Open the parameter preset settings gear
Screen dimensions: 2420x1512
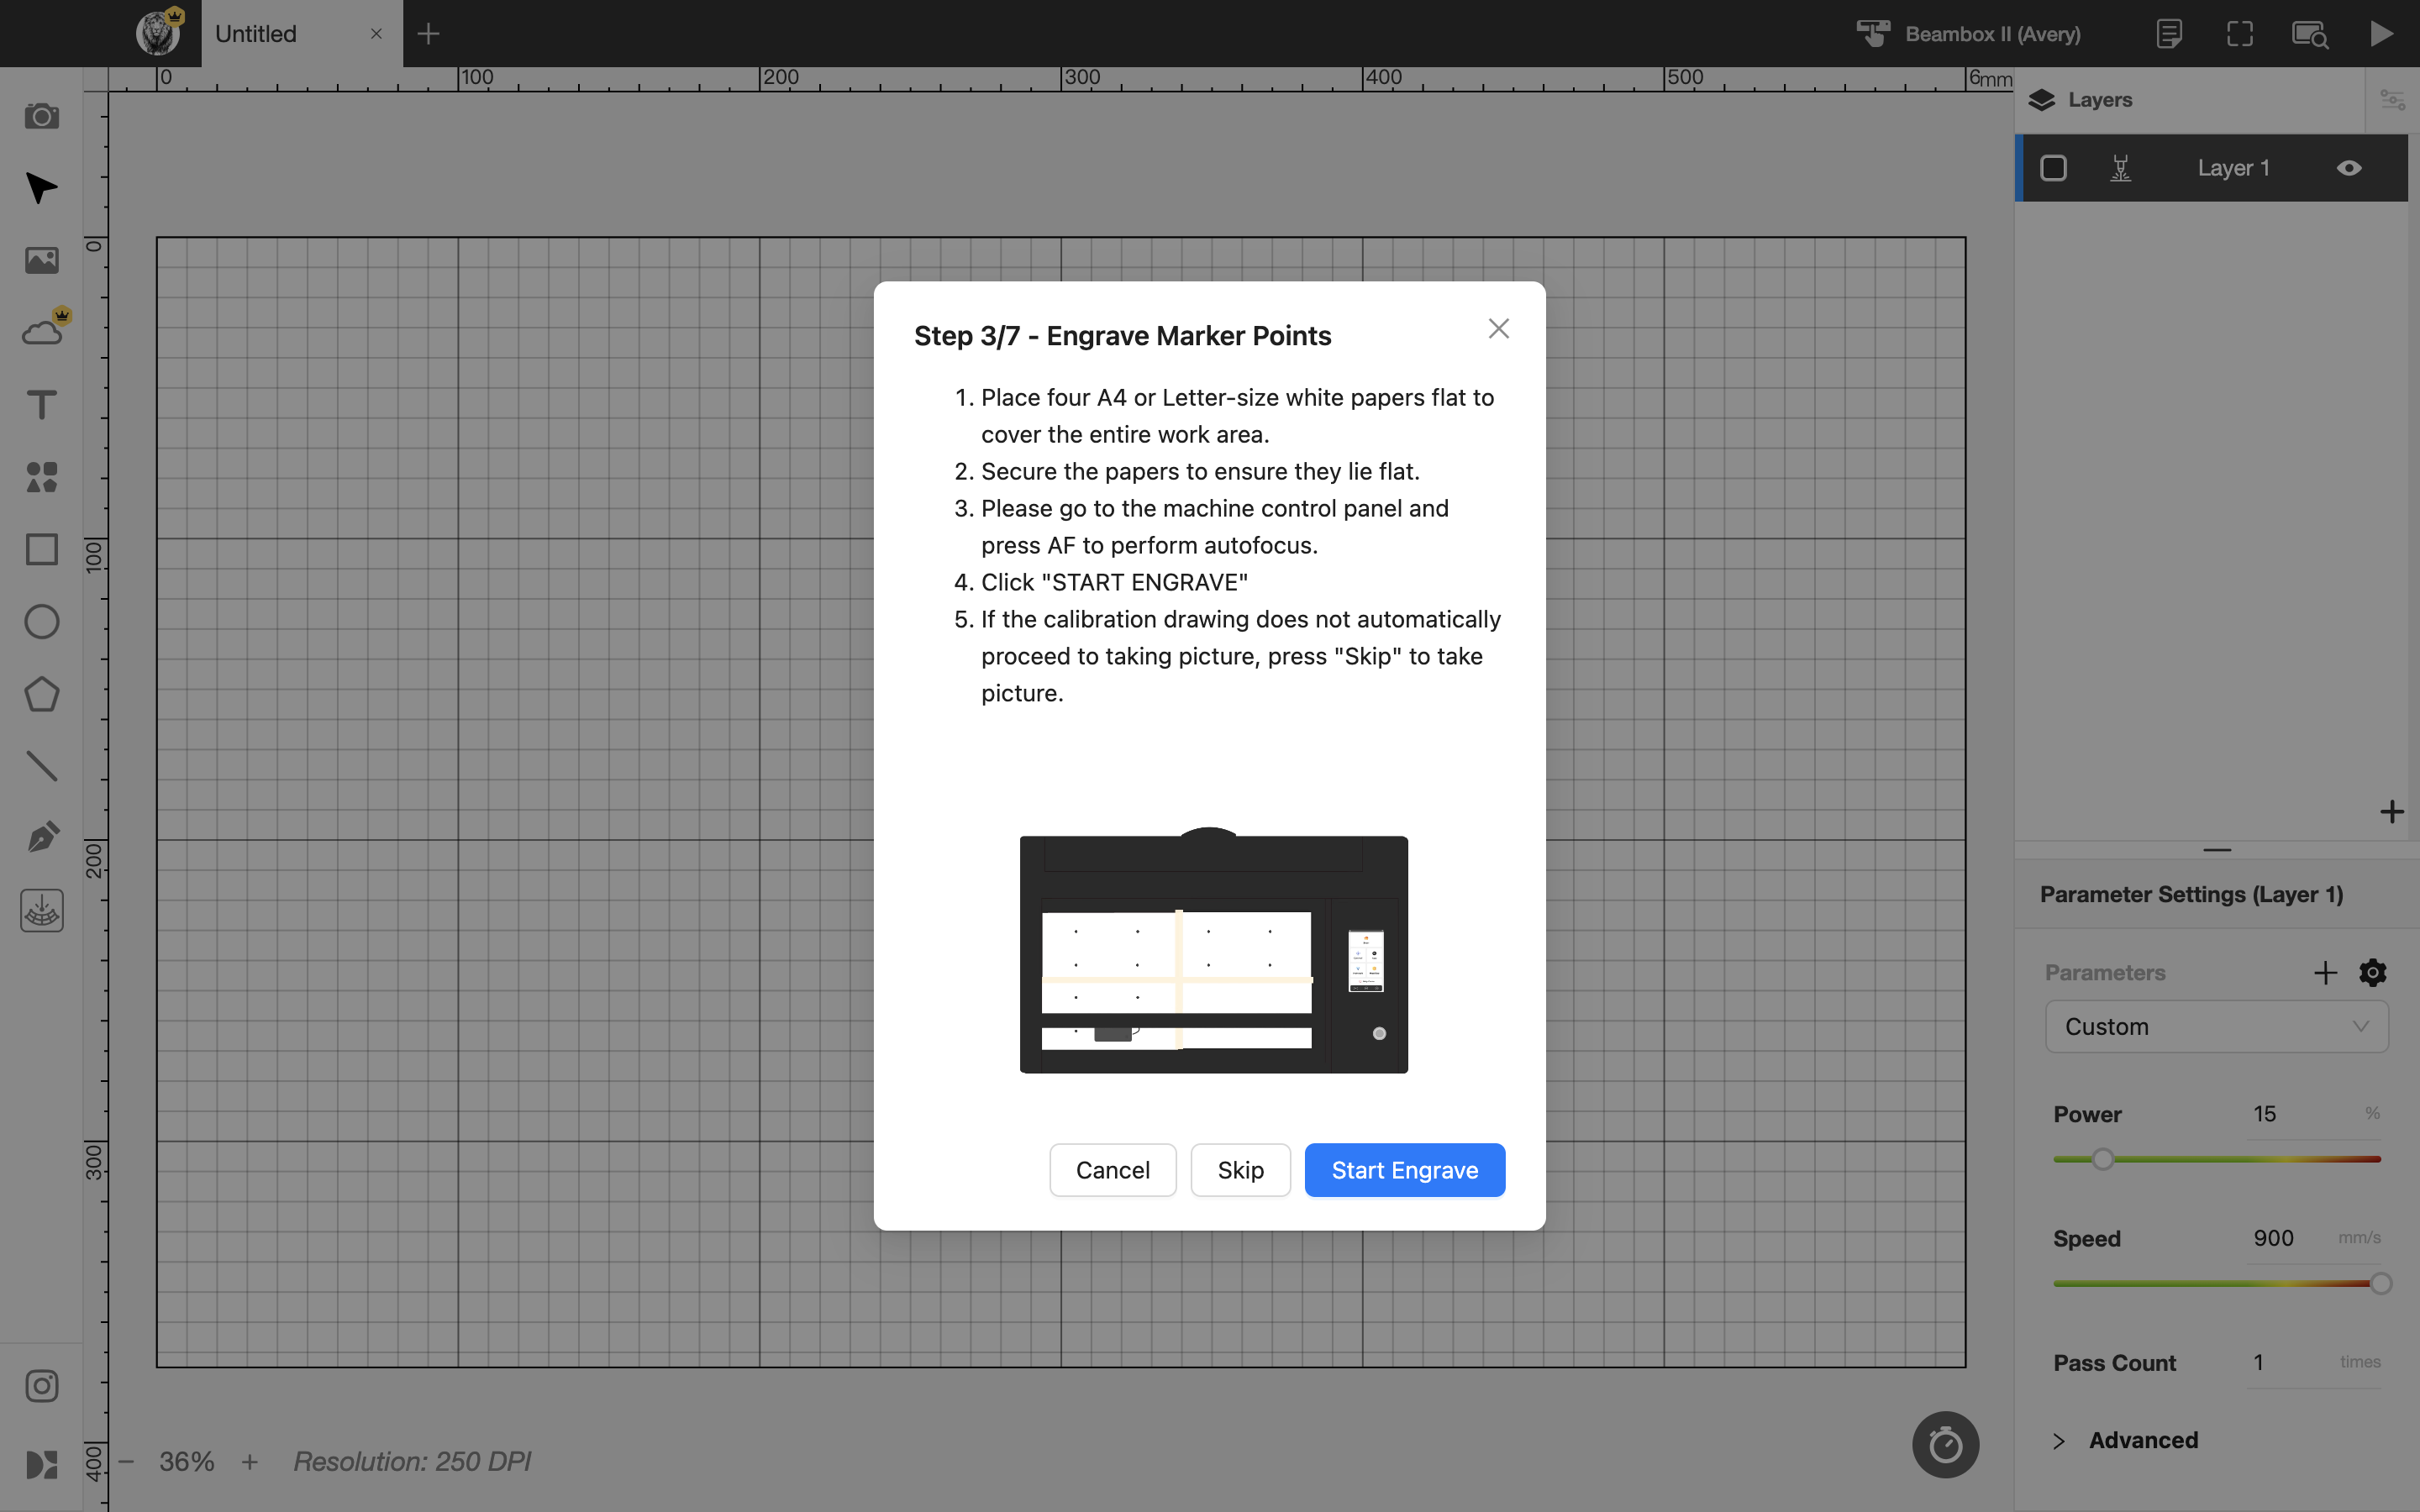[x=2373, y=972]
